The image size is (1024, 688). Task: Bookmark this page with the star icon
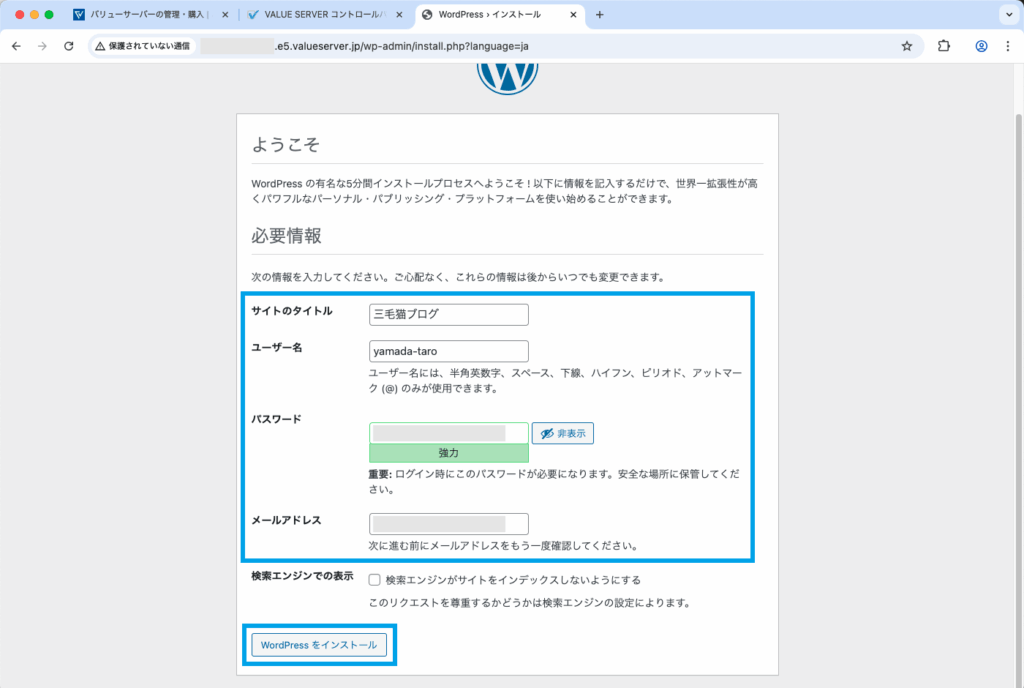(x=907, y=46)
